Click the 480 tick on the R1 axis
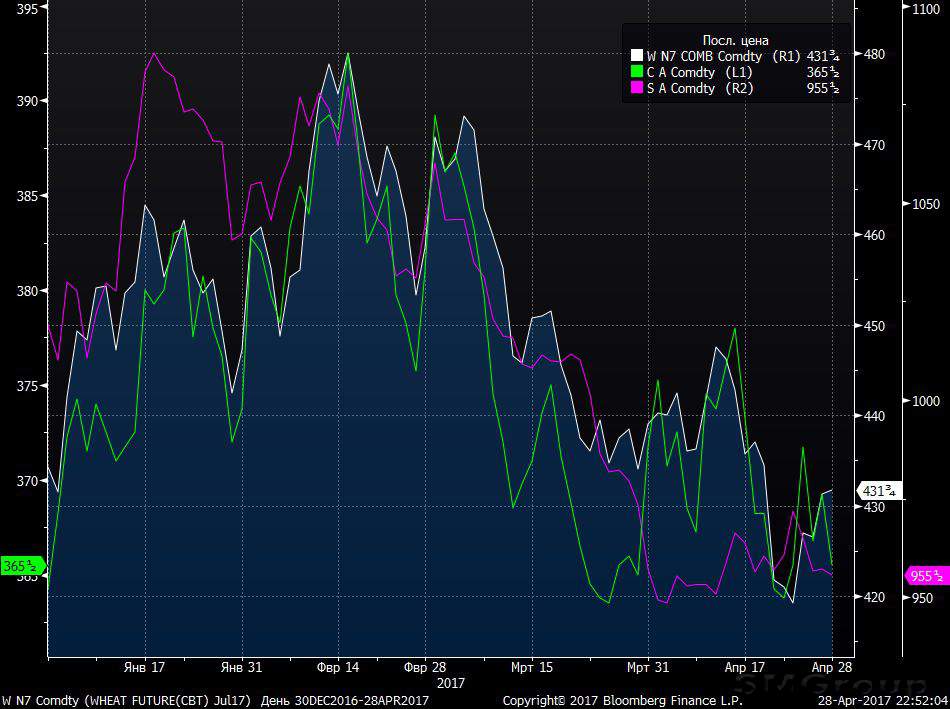 874,54
